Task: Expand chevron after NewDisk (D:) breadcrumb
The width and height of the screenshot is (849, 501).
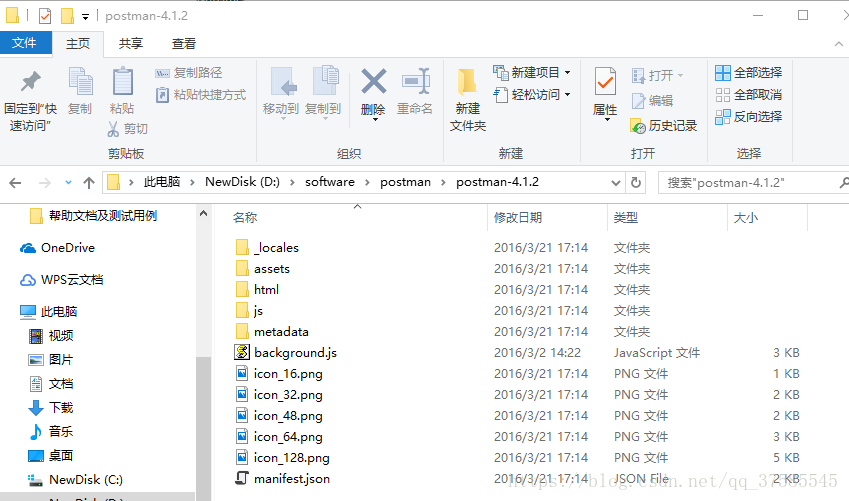Action: (292, 183)
